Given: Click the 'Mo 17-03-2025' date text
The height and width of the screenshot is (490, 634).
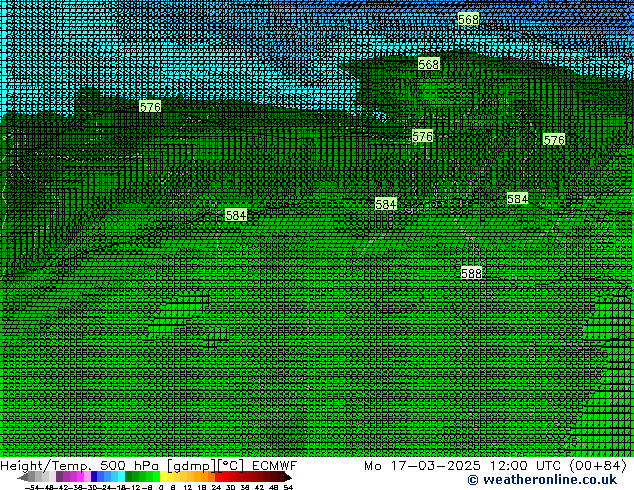Looking at the screenshot, I should (422, 466).
